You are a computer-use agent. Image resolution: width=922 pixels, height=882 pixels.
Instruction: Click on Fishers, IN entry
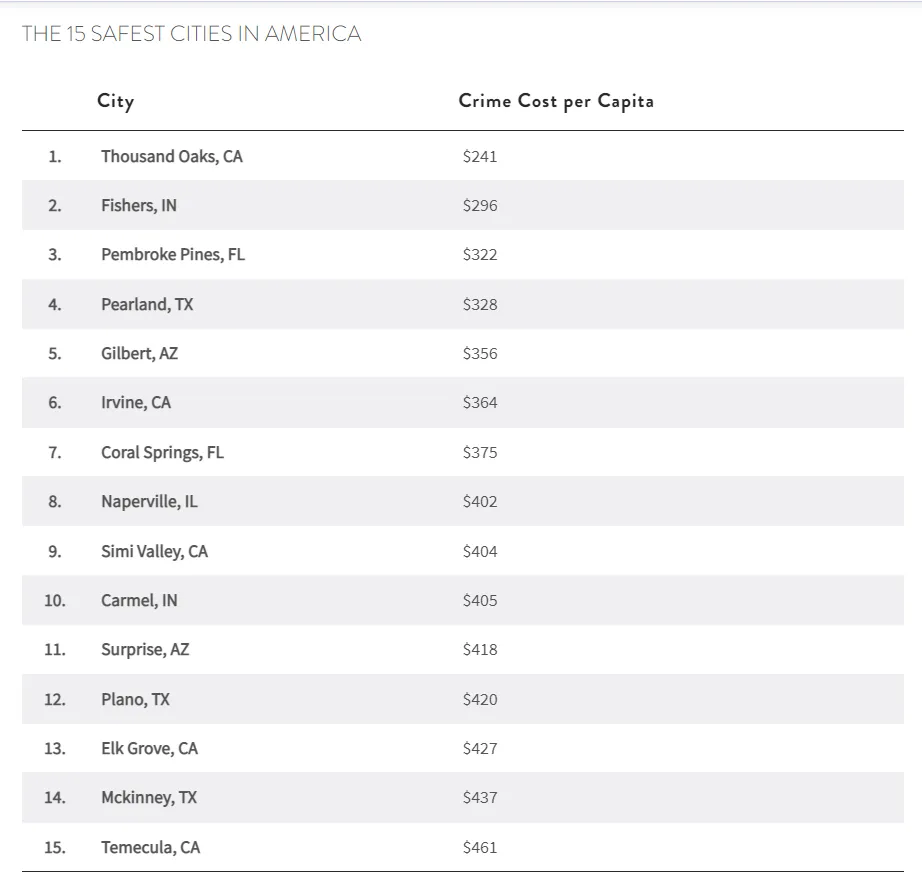[x=138, y=205]
